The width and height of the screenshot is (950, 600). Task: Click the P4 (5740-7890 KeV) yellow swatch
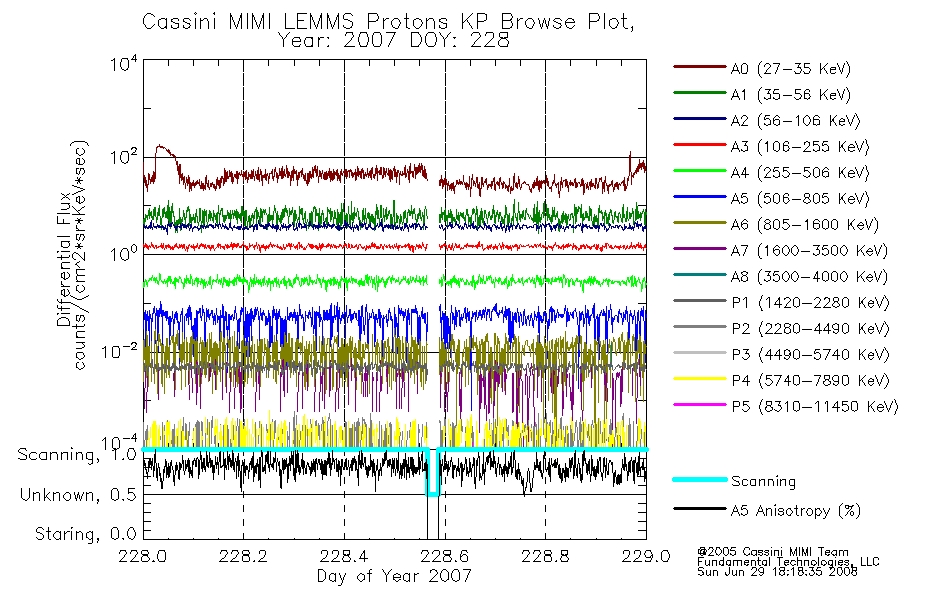coord(700,379)
